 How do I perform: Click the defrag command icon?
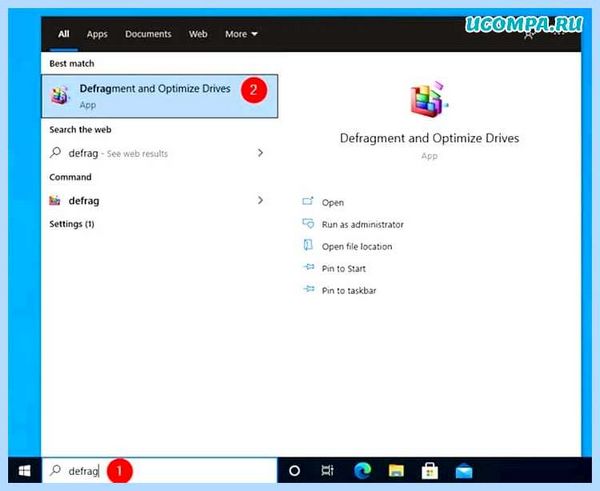pos(55,201)
